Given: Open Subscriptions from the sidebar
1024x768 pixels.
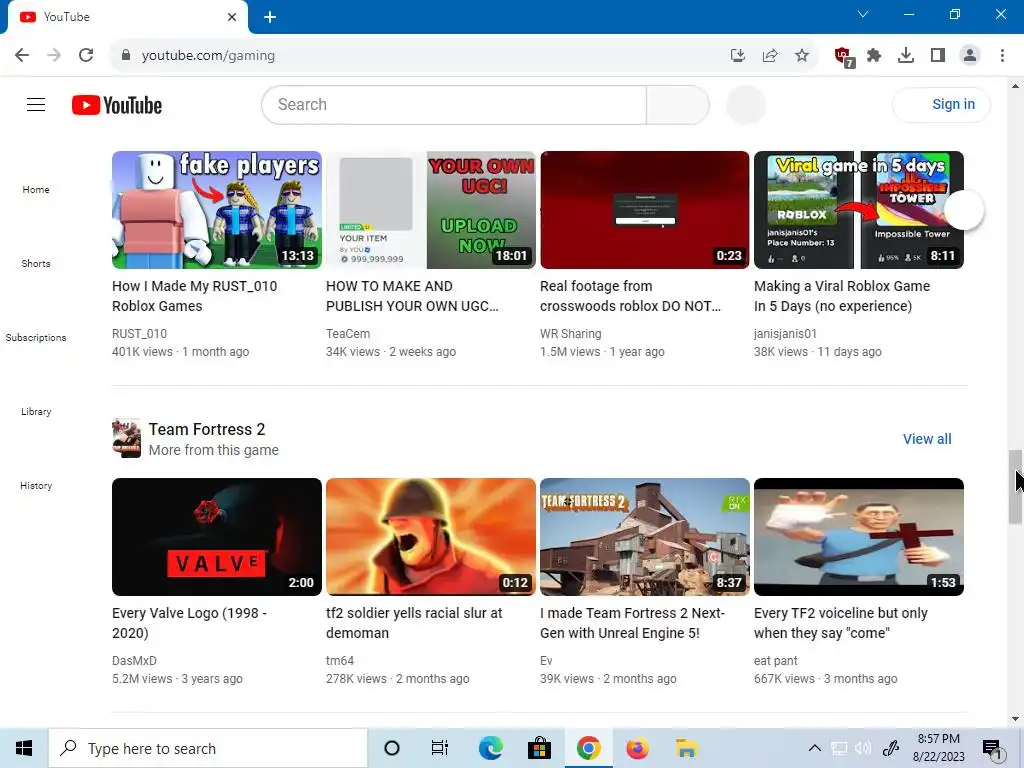Looking at the screenshot, I should pos(36,337).
